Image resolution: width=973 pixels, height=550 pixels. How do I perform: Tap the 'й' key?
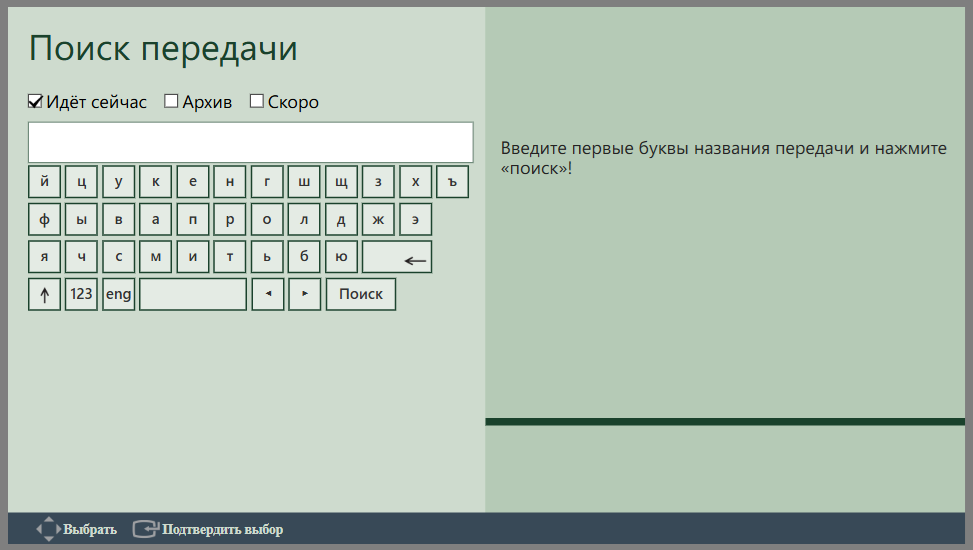point(45,182)
